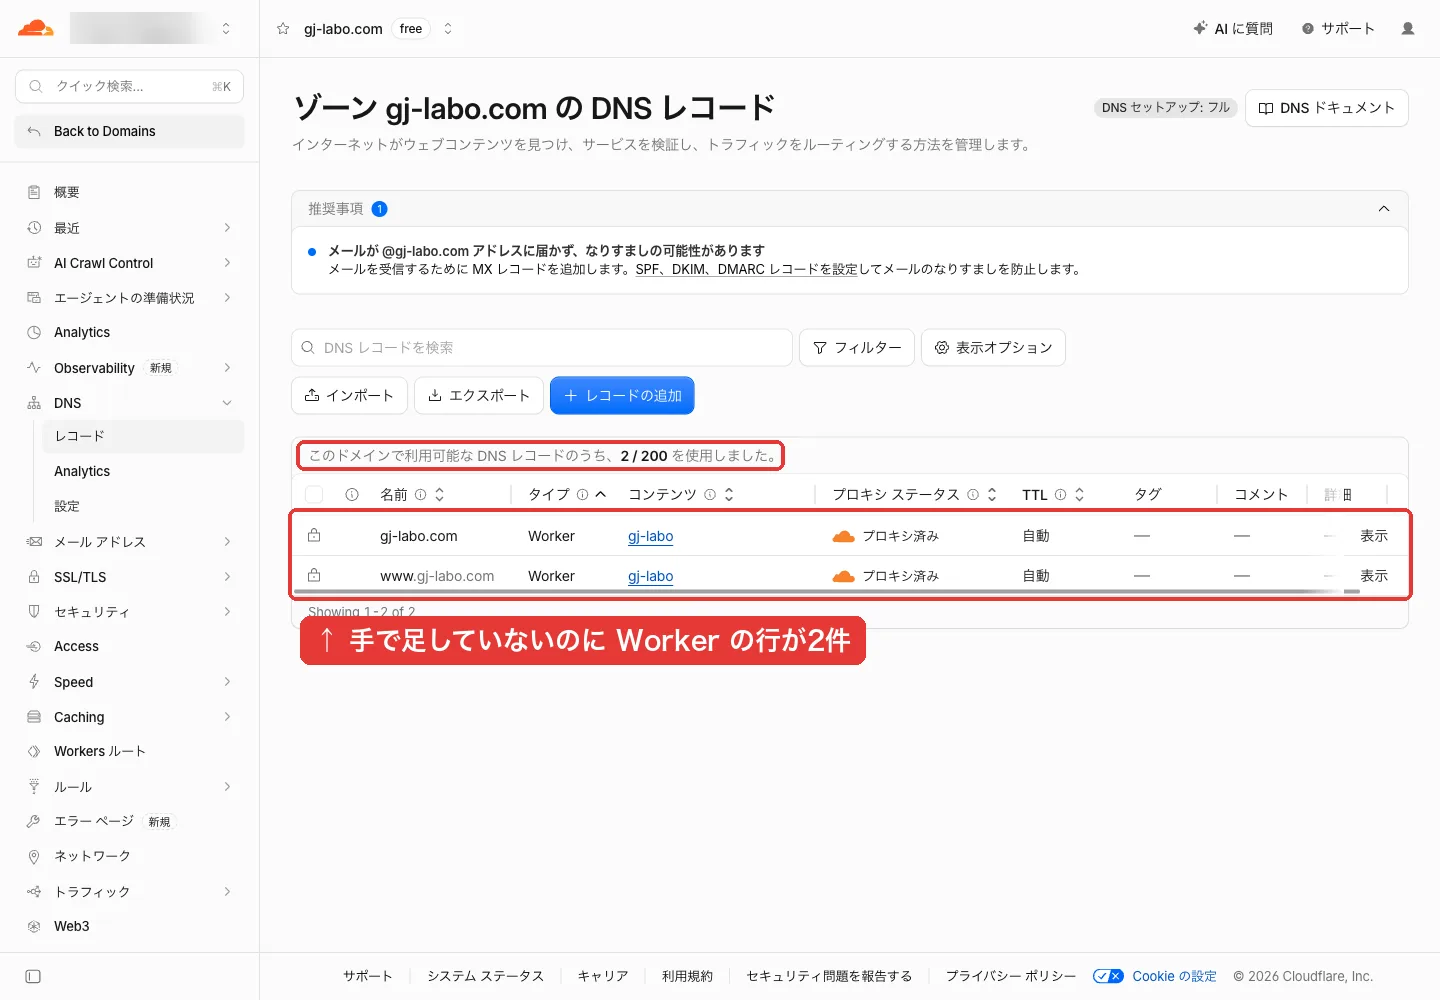This screenshot has height=1000, width=1440.
Task: Click the インポート button
Action: click(x=349, y=396)
